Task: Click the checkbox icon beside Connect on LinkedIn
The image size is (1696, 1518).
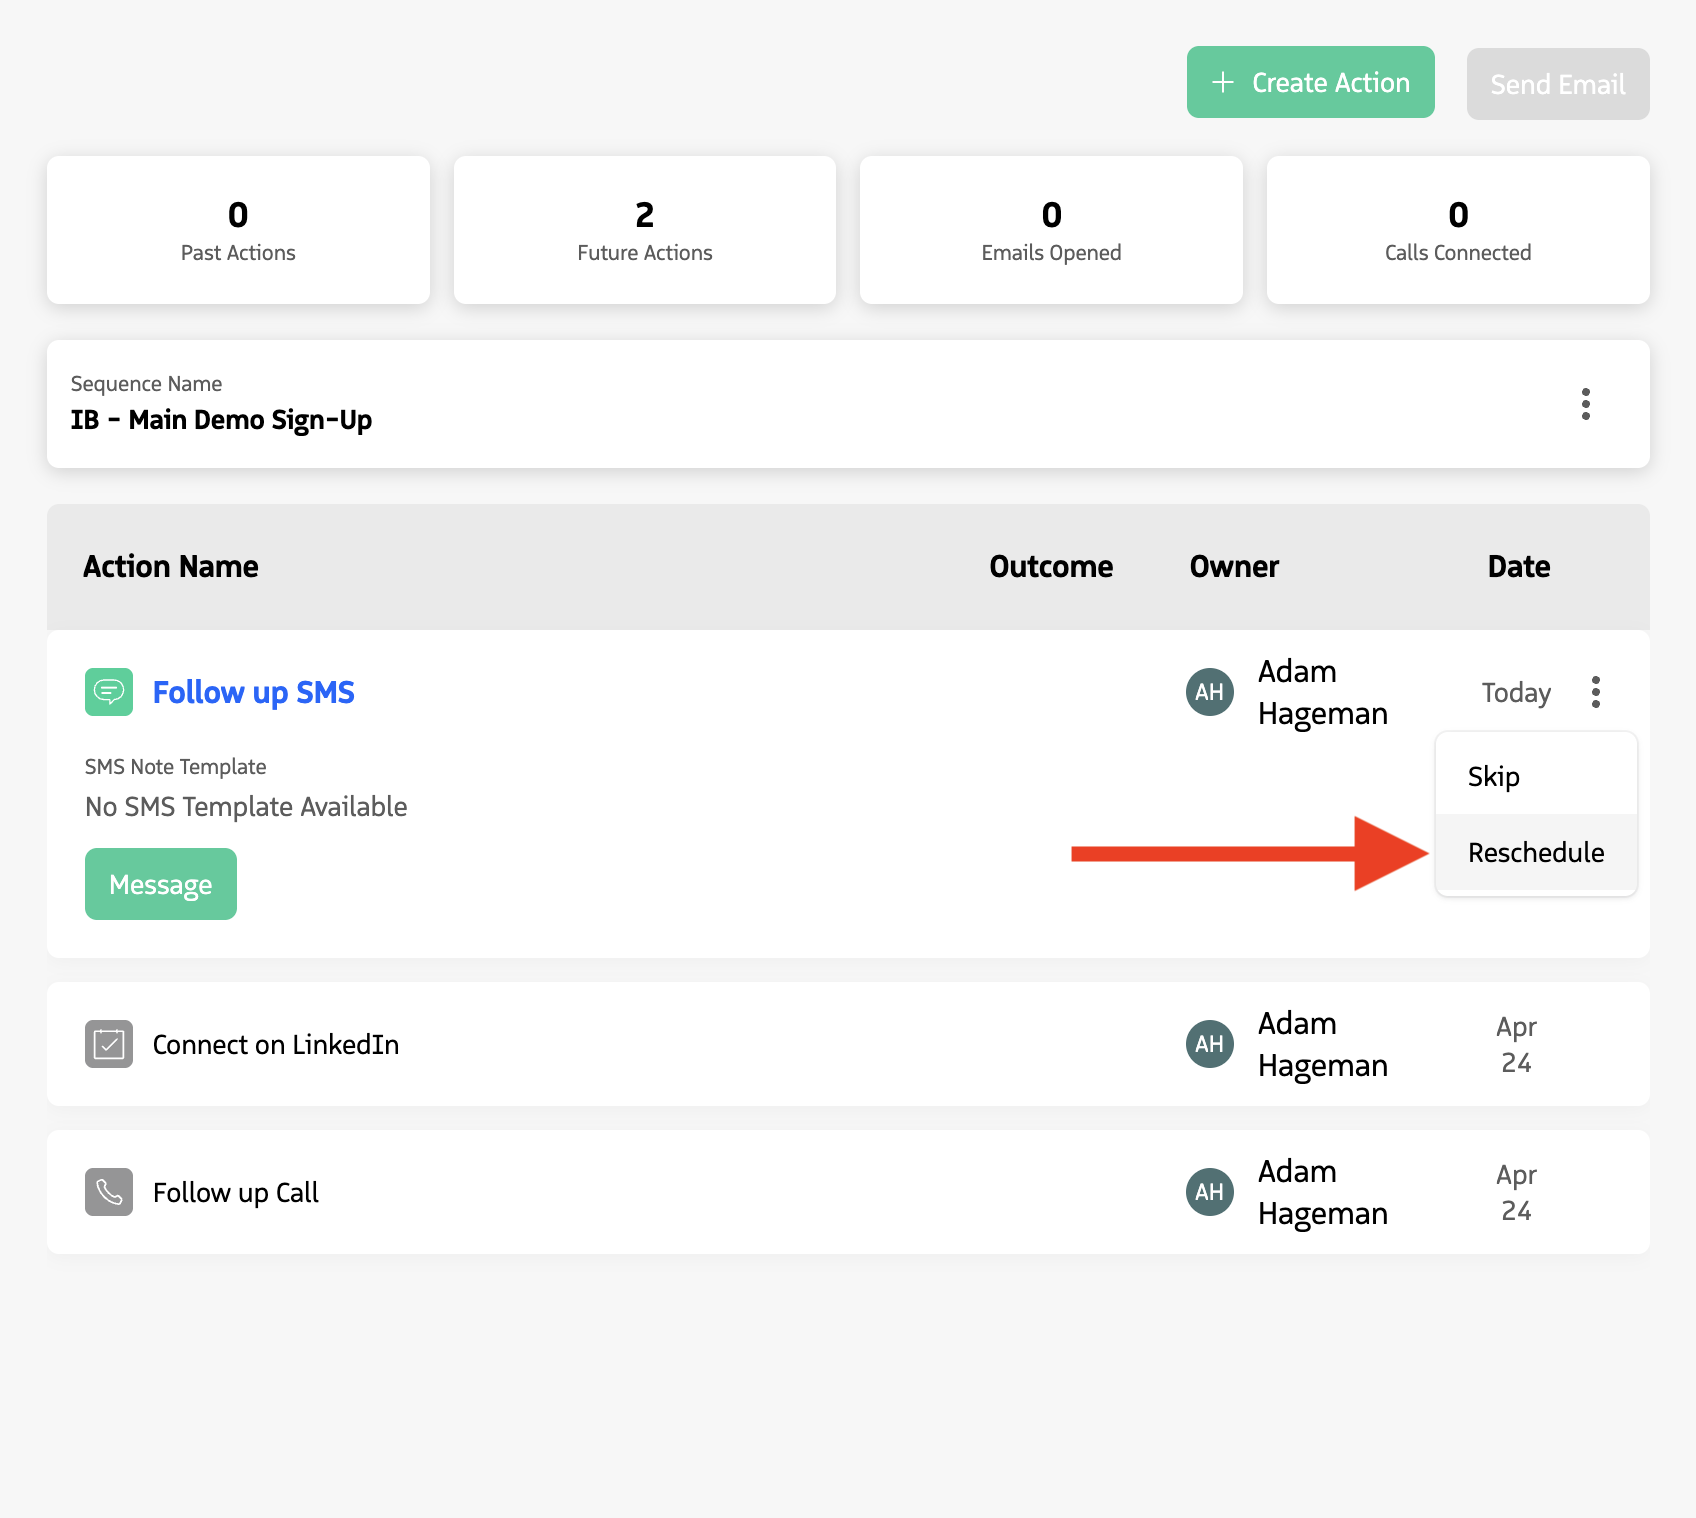Action: pos(109,1043)
